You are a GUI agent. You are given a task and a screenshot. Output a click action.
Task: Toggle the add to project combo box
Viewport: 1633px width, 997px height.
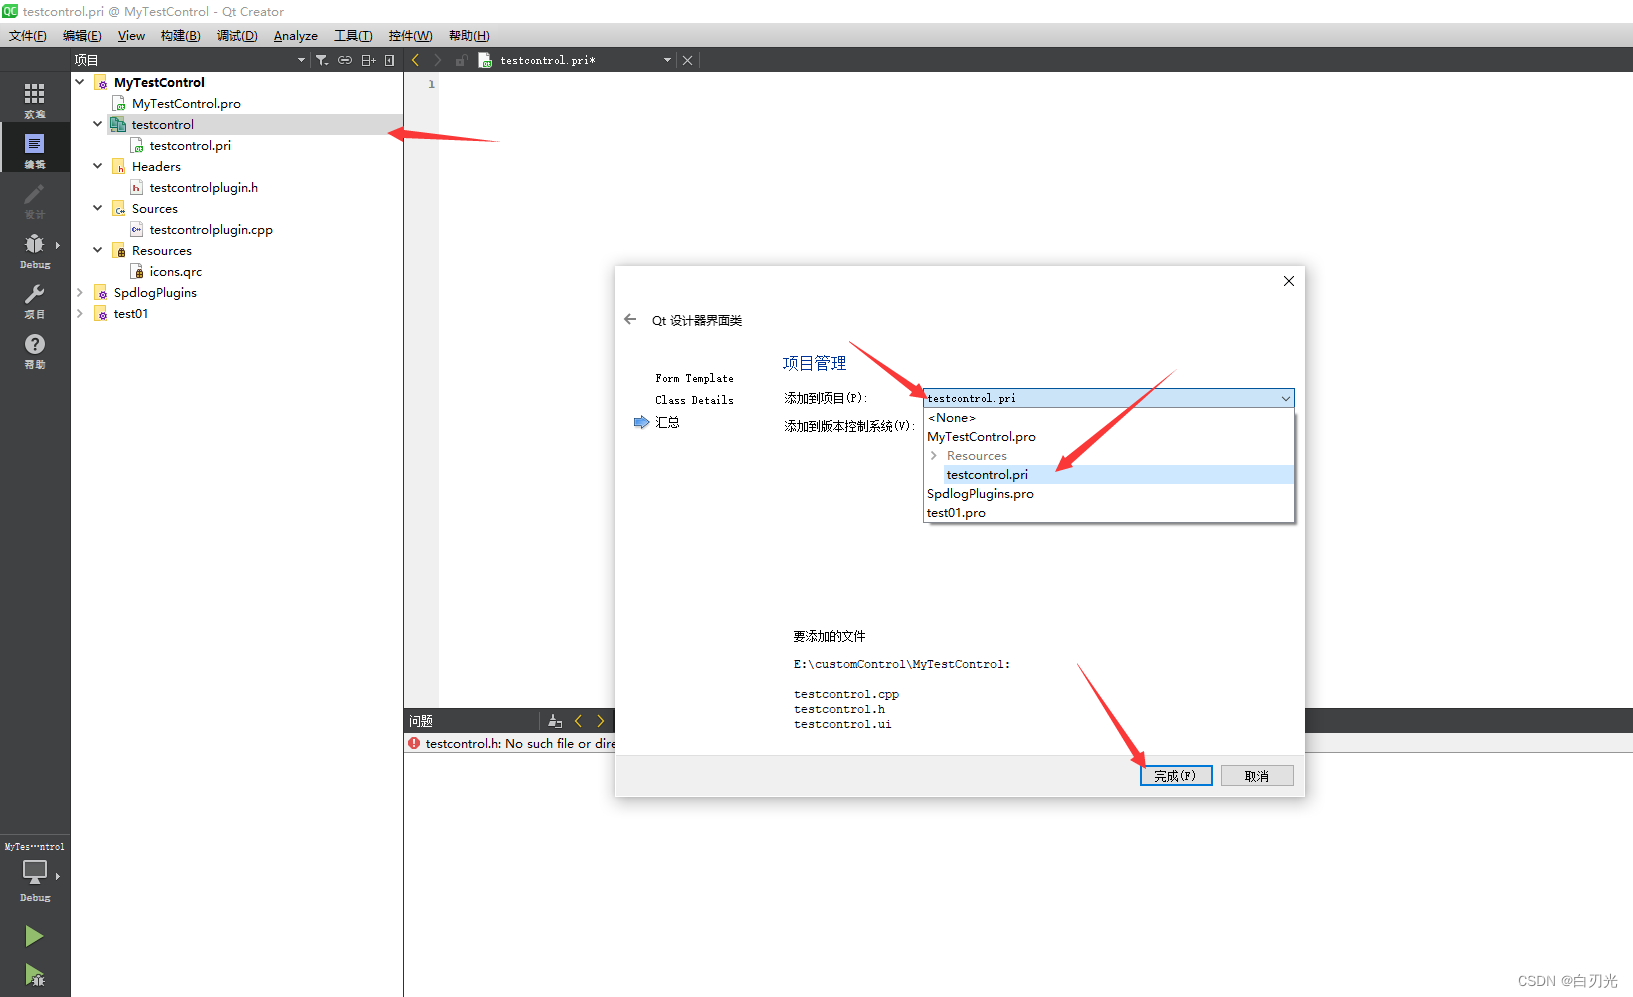[x=1109, y=398]
